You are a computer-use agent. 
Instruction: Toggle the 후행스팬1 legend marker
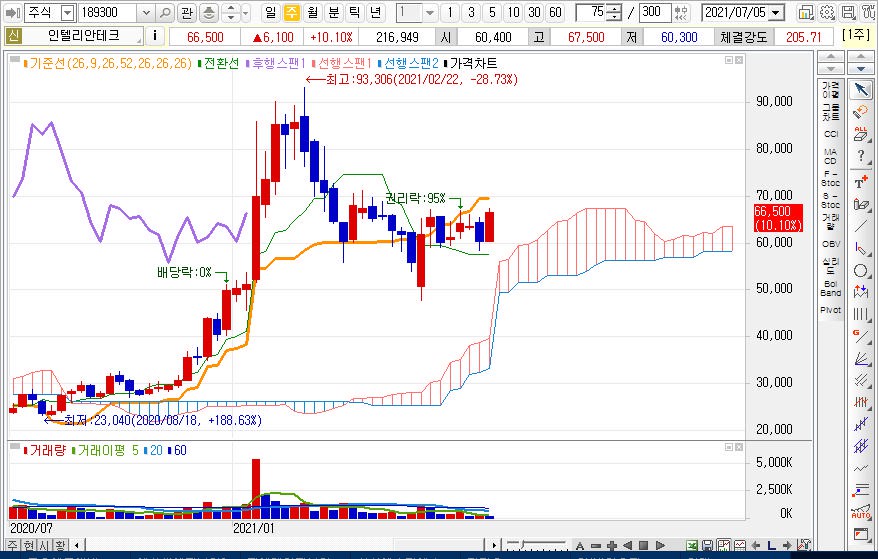(x=248, y=63)
